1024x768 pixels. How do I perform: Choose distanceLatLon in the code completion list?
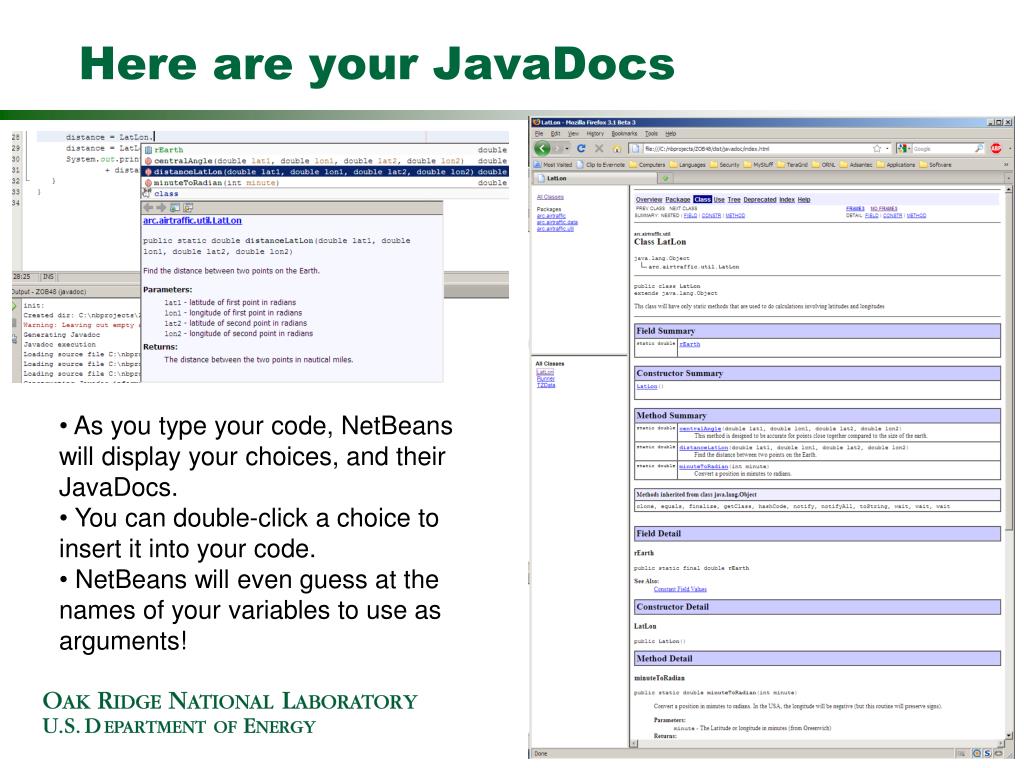tap(325, 172)
